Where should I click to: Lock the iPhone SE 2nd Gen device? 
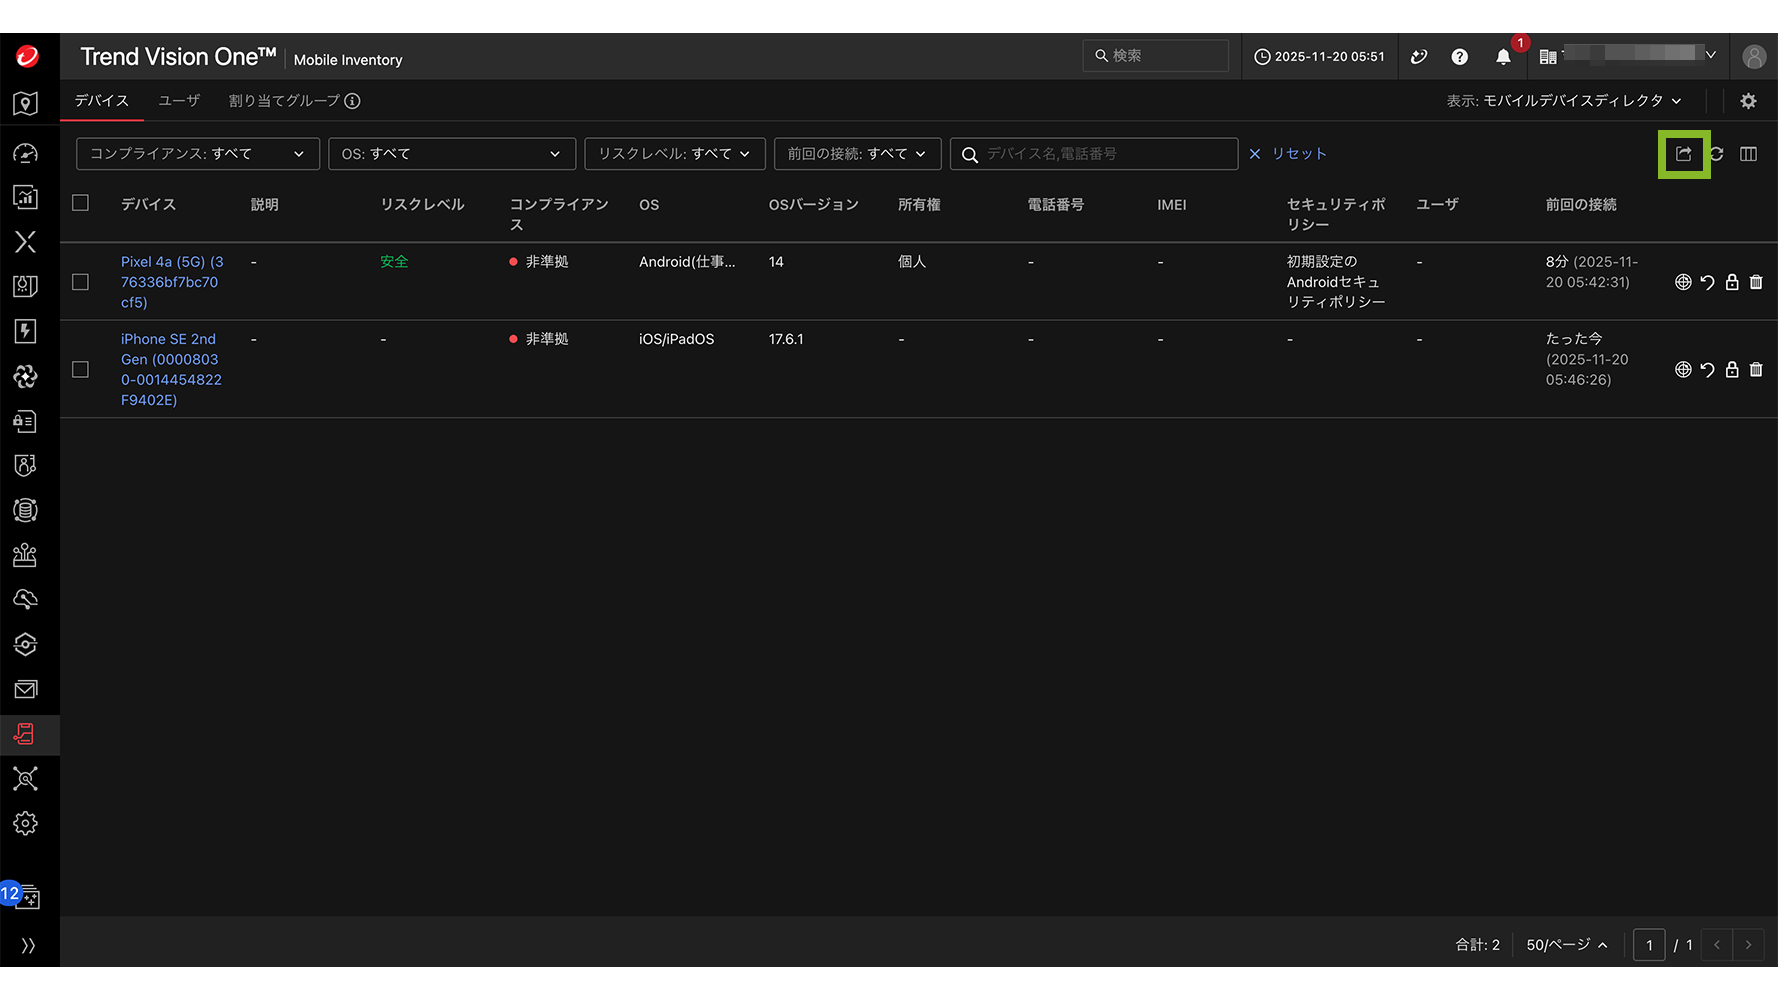(1732, 370)
